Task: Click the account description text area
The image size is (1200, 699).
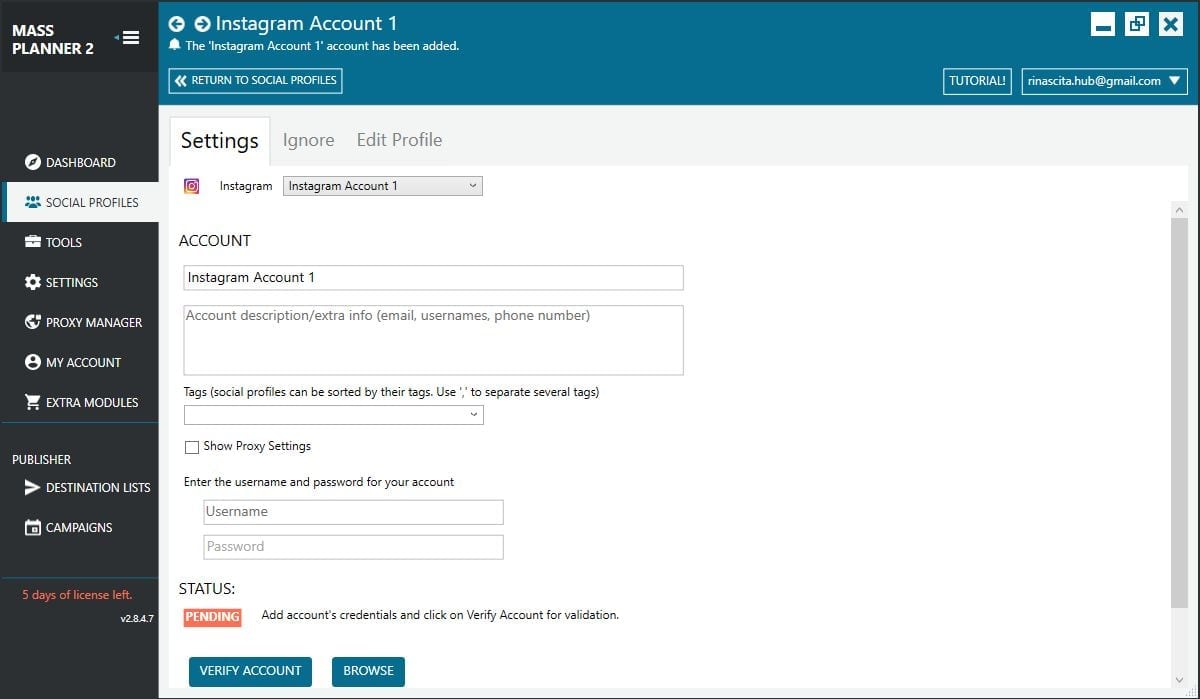Action: click(434, 340)
